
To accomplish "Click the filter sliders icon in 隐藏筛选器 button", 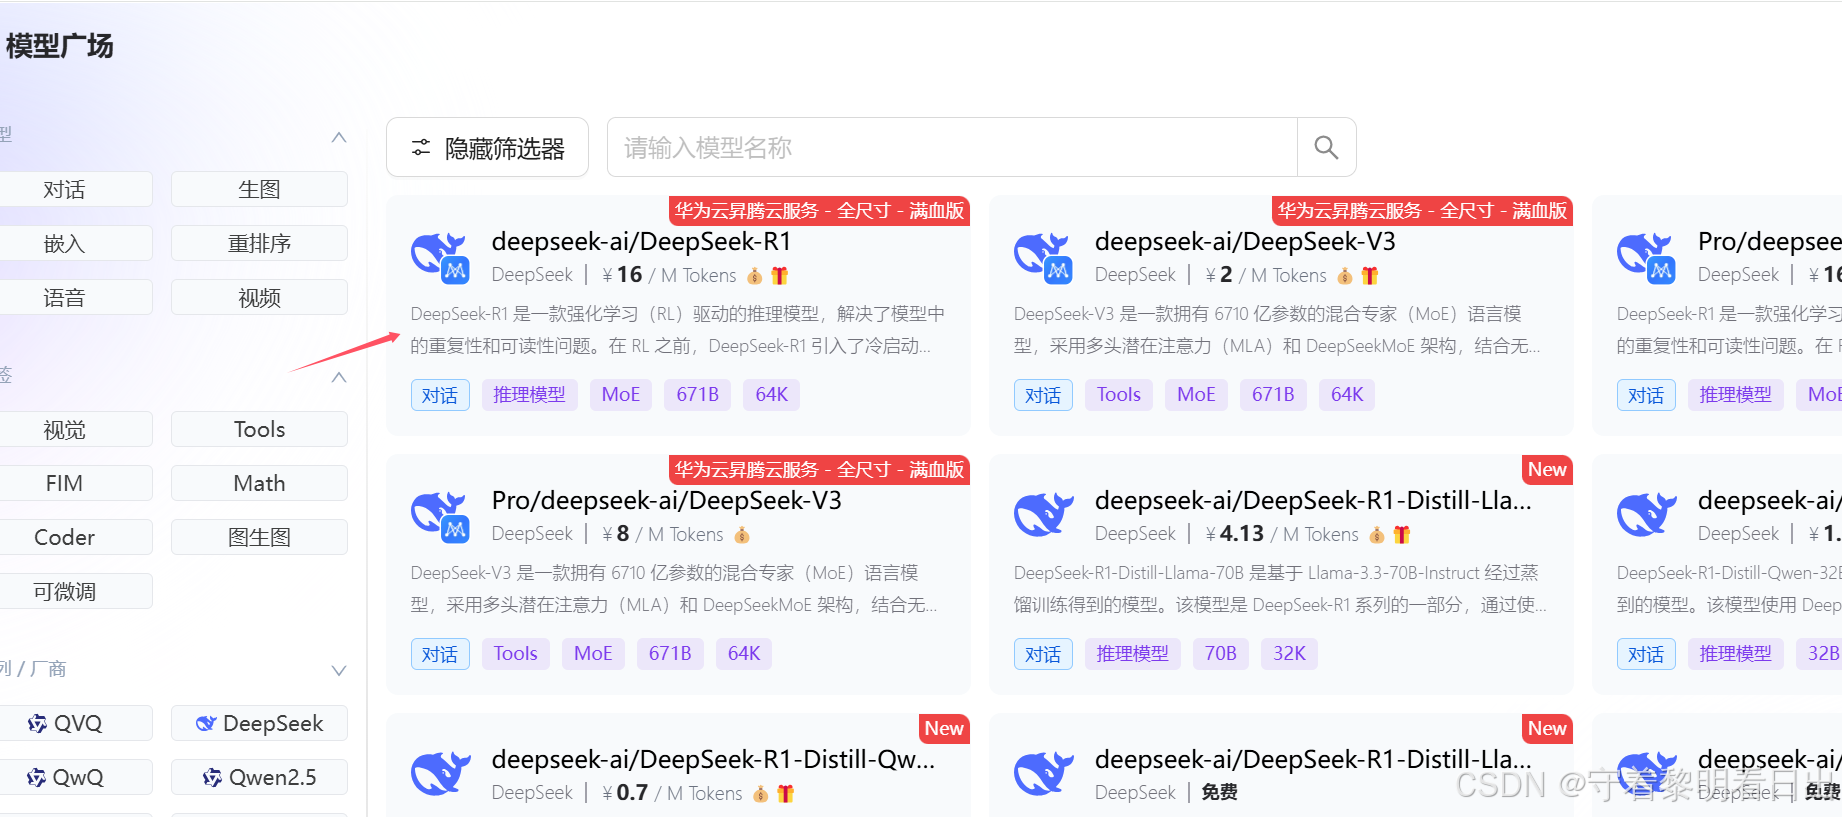I will coord(421,148).
